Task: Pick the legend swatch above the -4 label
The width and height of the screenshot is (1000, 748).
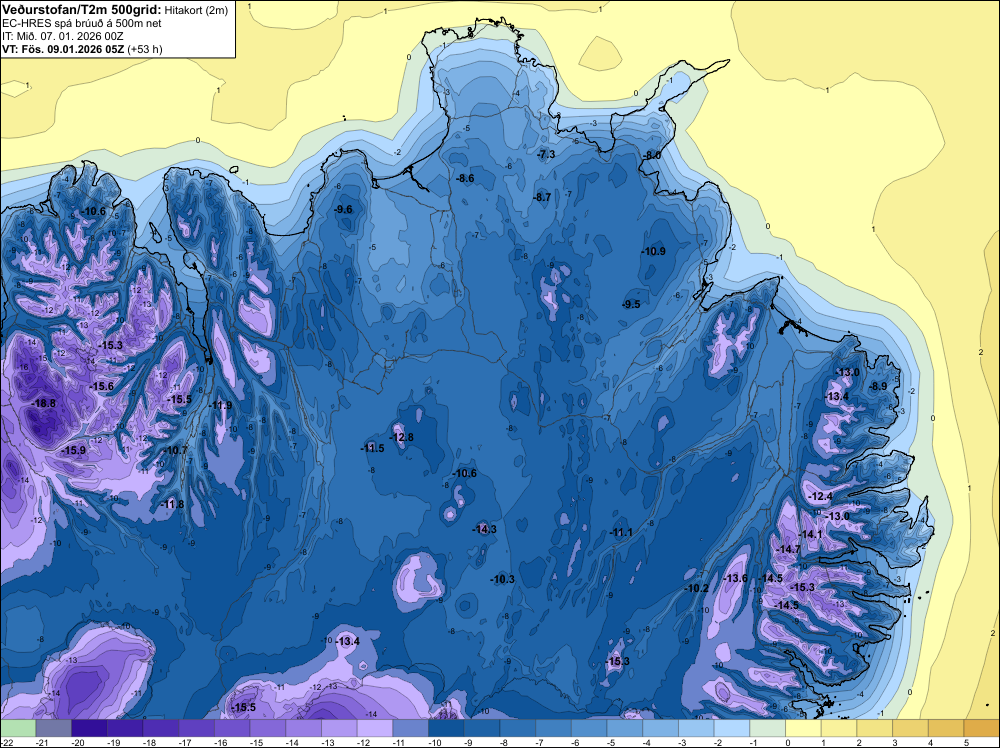Action: coord(661,728)
